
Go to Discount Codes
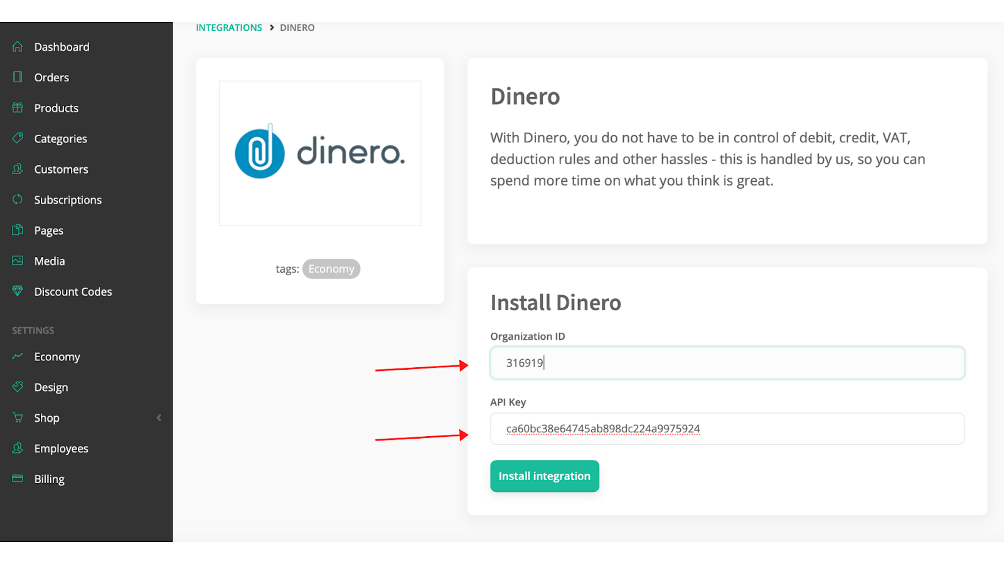coord(73,292)
